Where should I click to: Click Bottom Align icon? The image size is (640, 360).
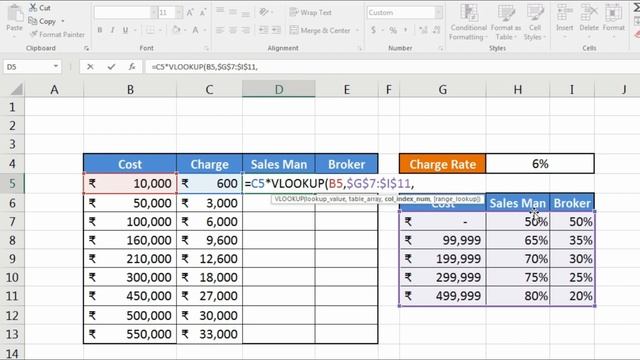click(245, 13)
